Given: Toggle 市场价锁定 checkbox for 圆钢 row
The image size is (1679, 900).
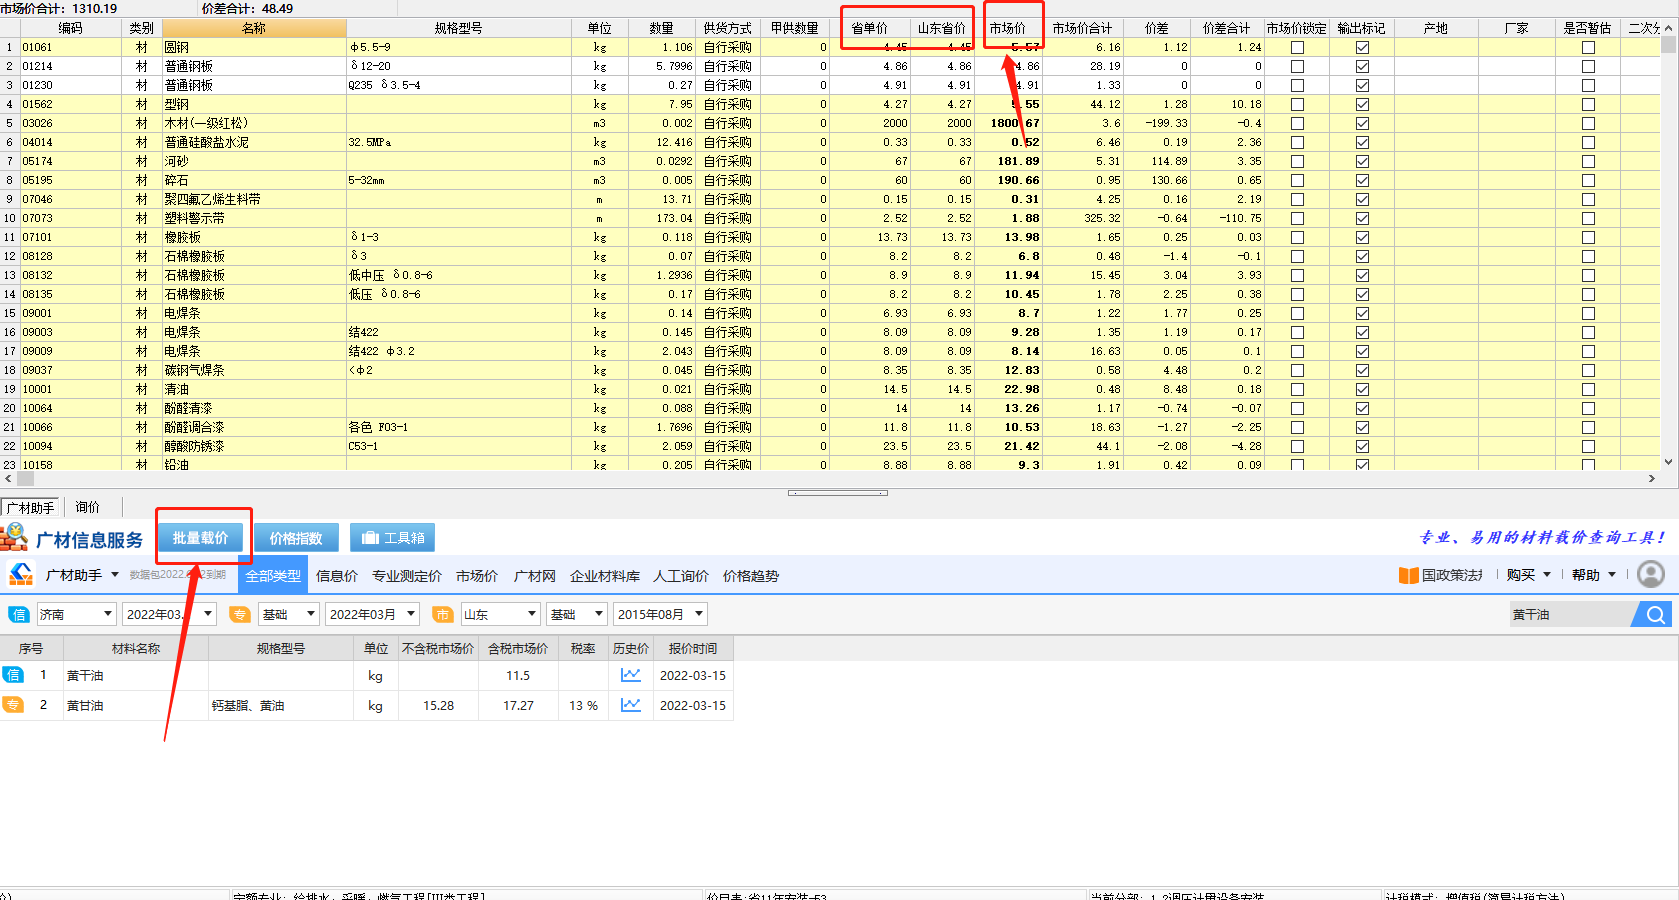Looking at the screenshot, I should tap(1297, 47).
